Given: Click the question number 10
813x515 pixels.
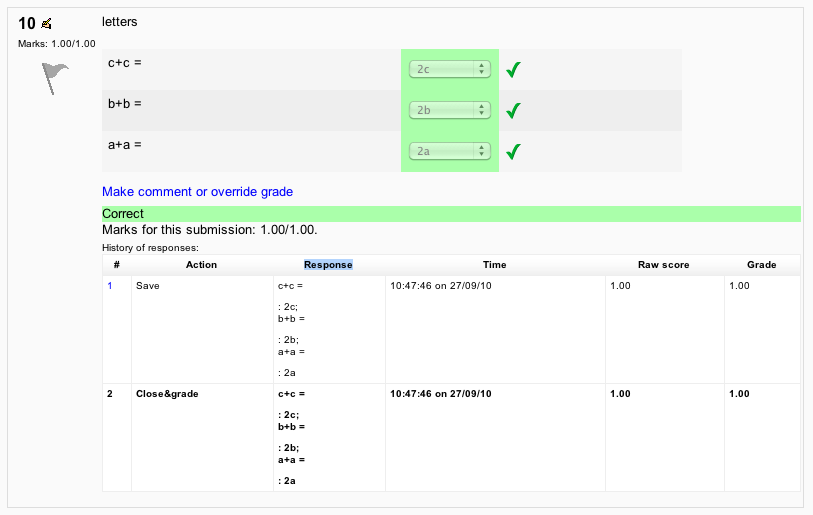Looking at the screenshot, I should tap(26, 23).
